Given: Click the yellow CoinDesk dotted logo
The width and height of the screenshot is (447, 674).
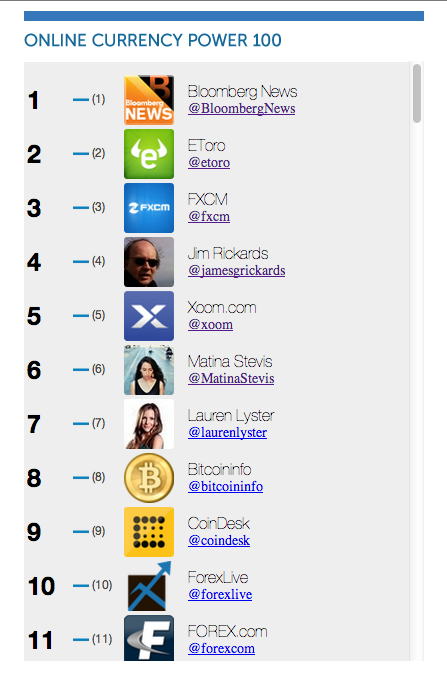Looking at the screenshot, I should coord(149,532).
